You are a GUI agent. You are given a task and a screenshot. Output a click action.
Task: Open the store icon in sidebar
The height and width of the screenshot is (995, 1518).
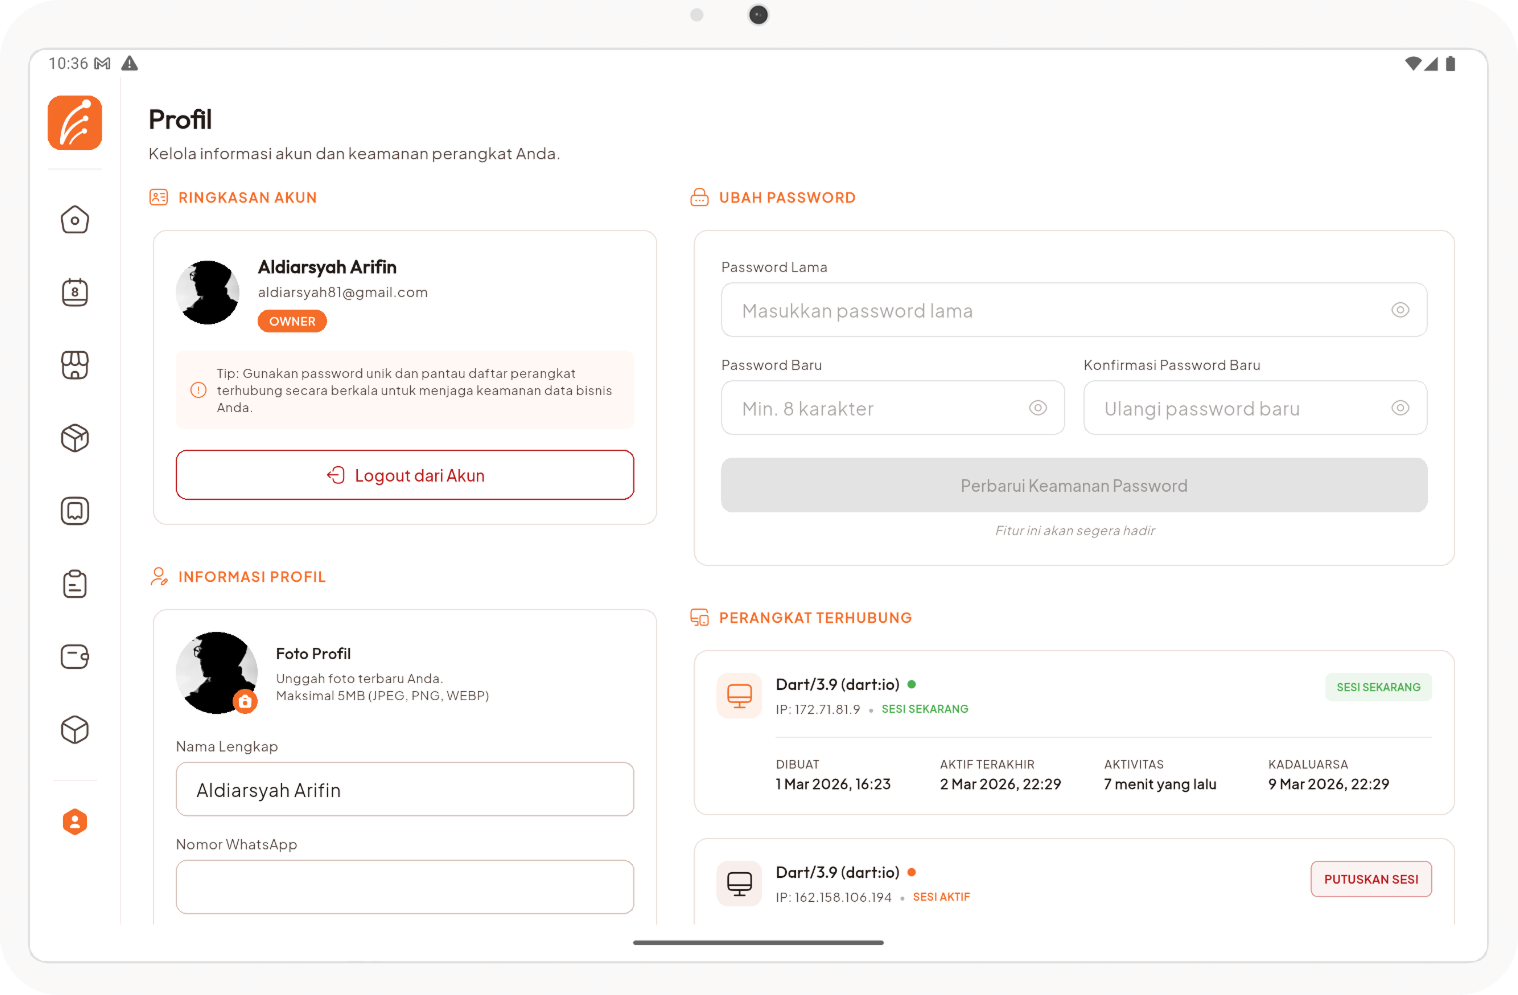[x=75, y=365]
